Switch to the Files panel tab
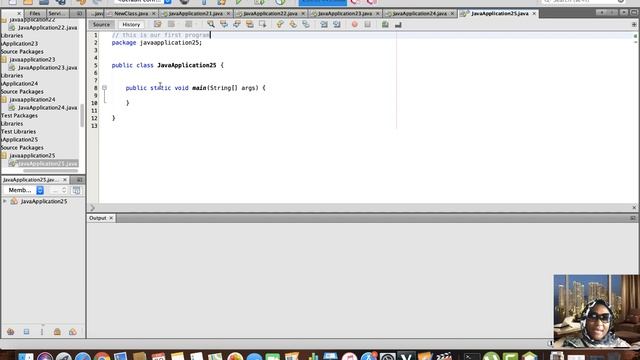This screenshot has height=360, width=640. pos(35,13)
